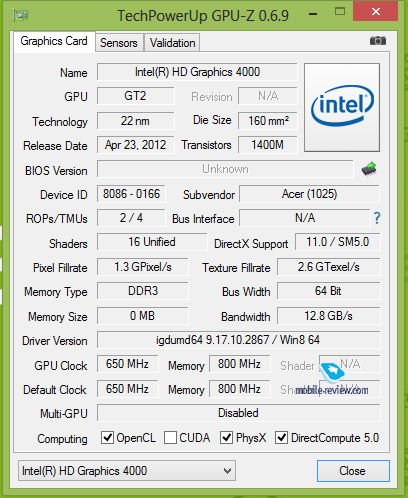The width and height of the screenshot is (408, 498).
Task: Click the Intel vendor logo
Action: (x=342, y=107)
